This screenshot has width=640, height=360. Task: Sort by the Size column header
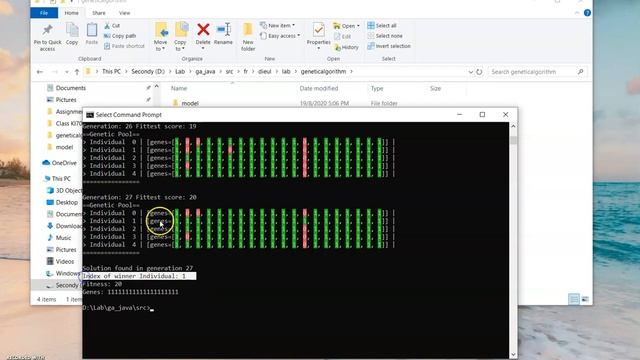(x=435, y=88)
